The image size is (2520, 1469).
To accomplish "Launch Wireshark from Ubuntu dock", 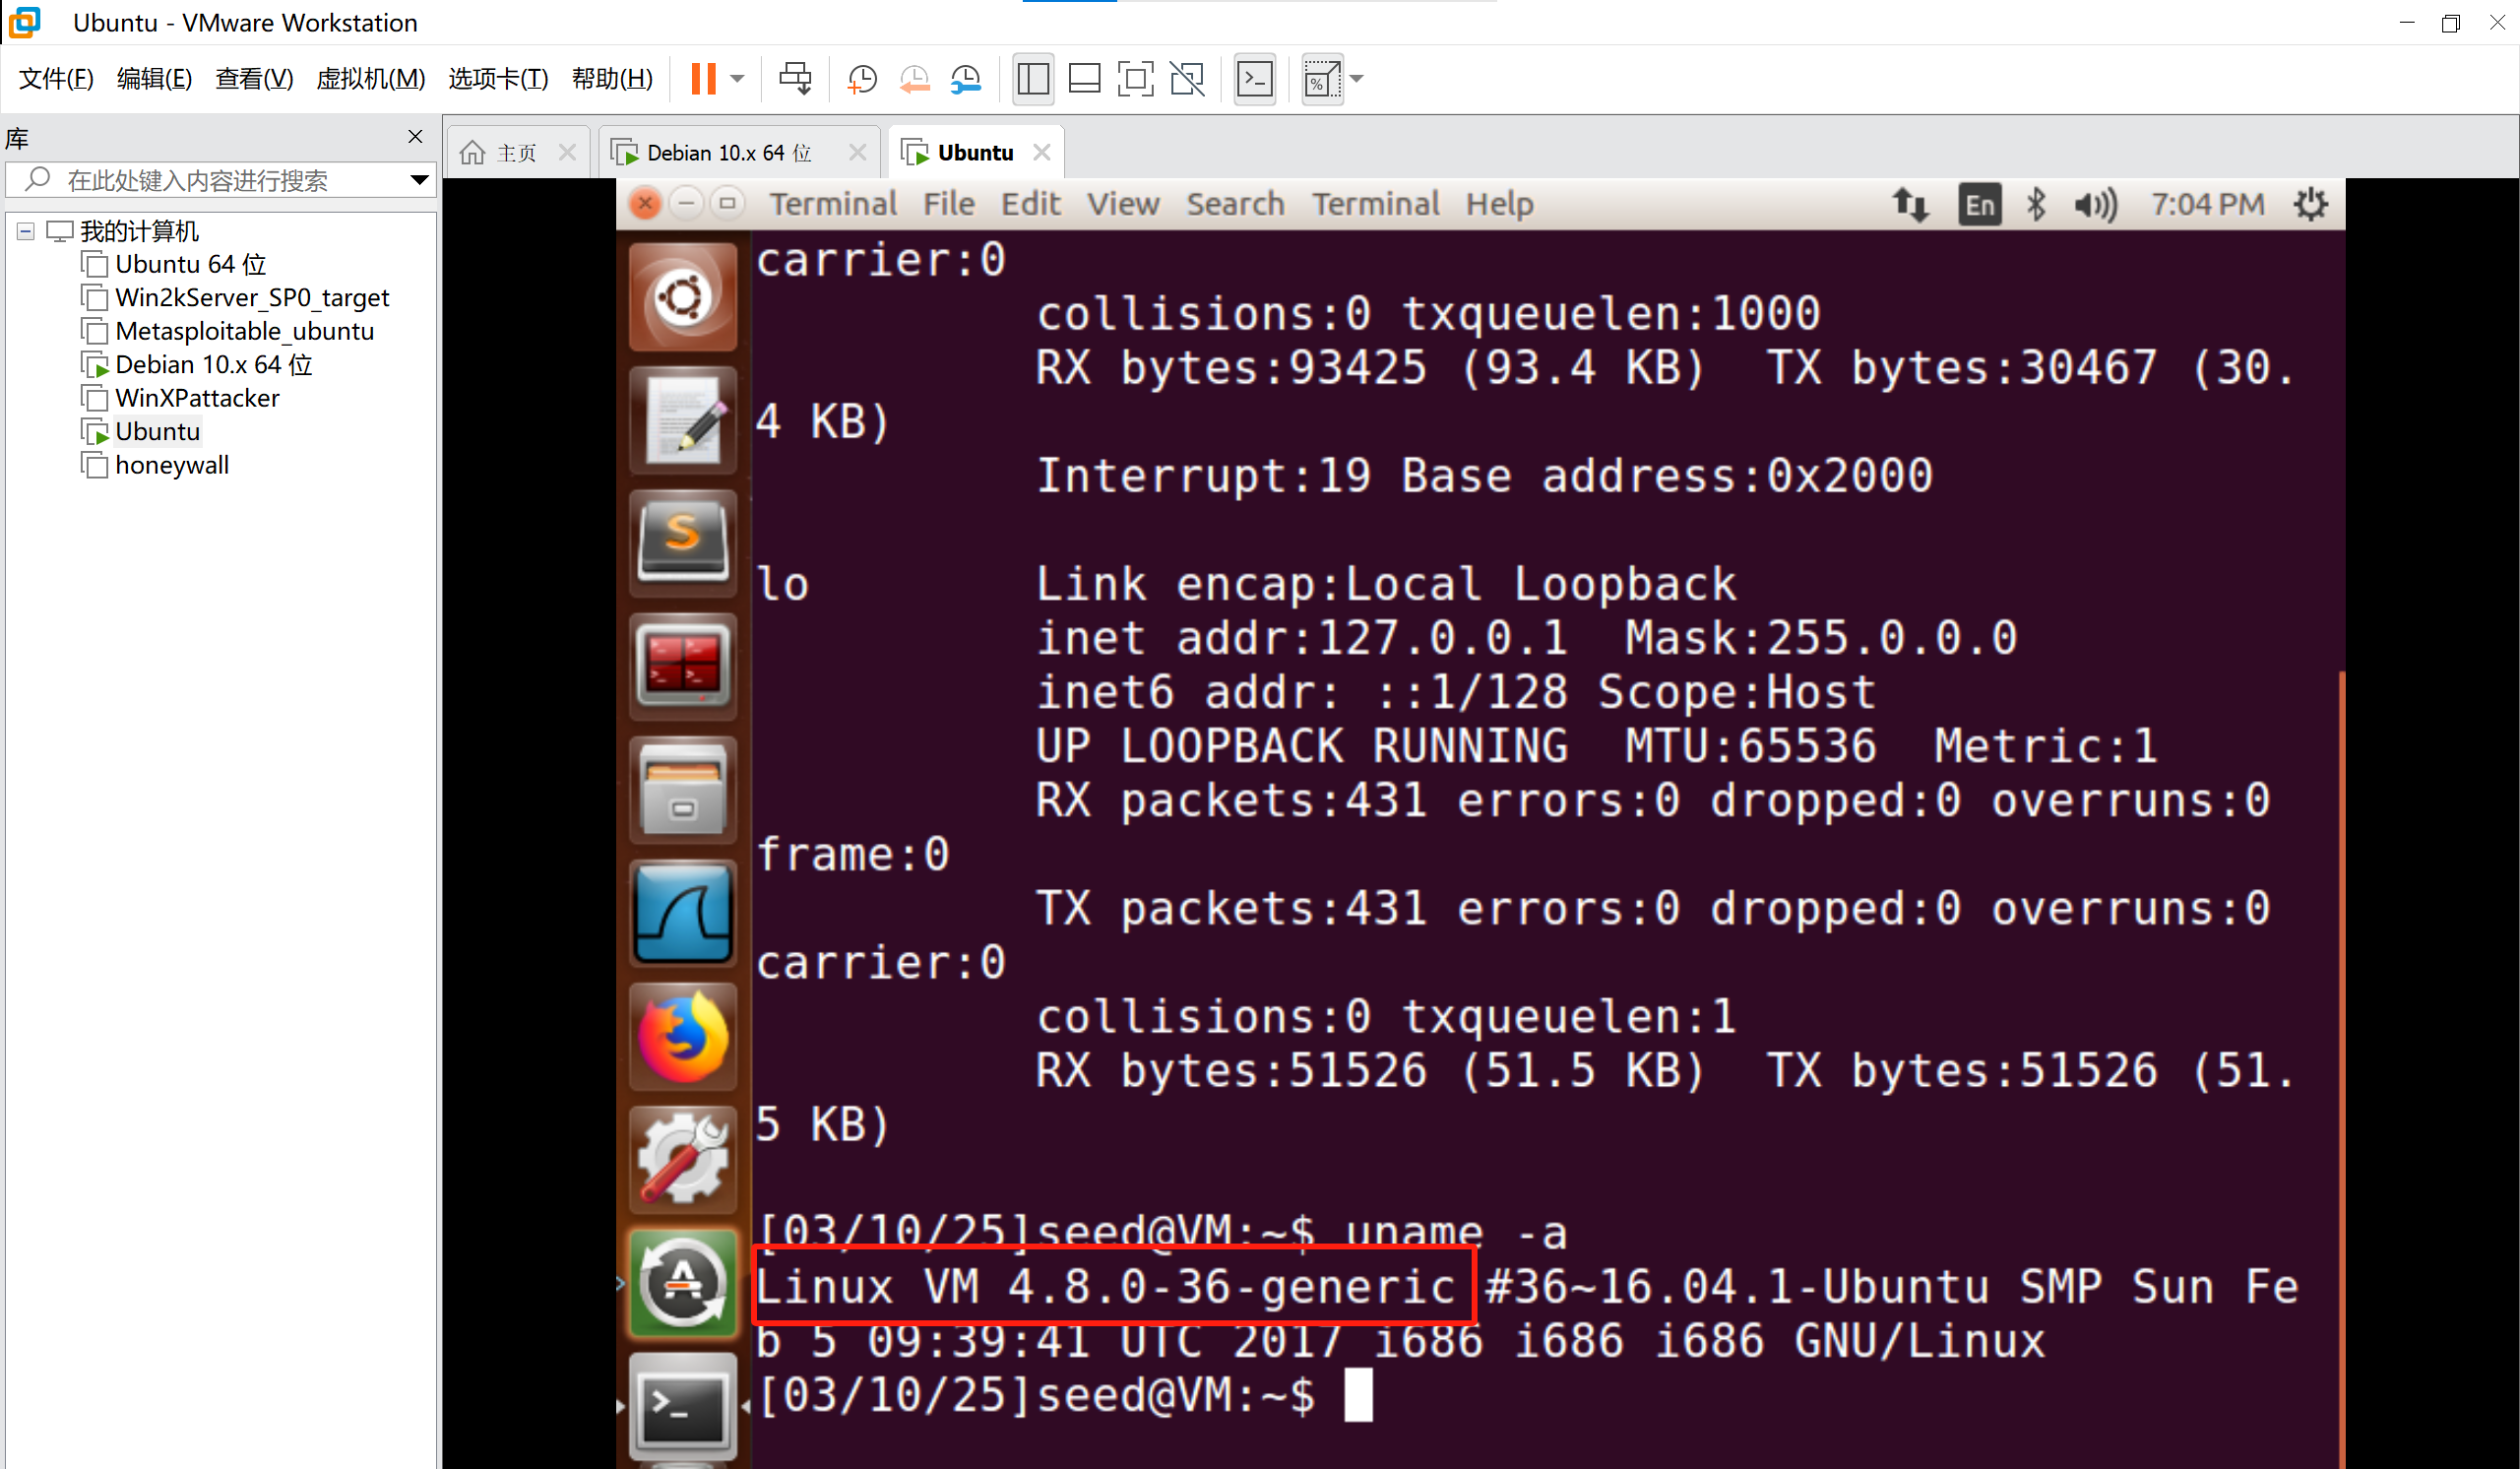I will 683,914.
